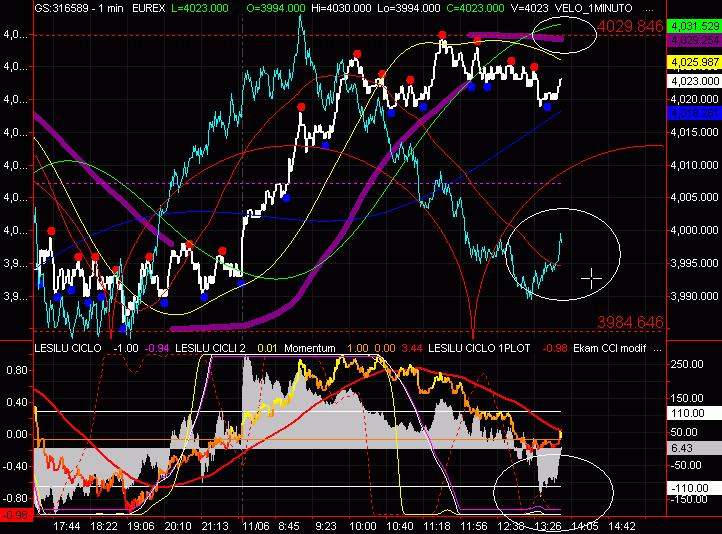This screenshot has height=534, width=722.
Task: Click the red -0.98 value tag
Action: pos(14,514)
